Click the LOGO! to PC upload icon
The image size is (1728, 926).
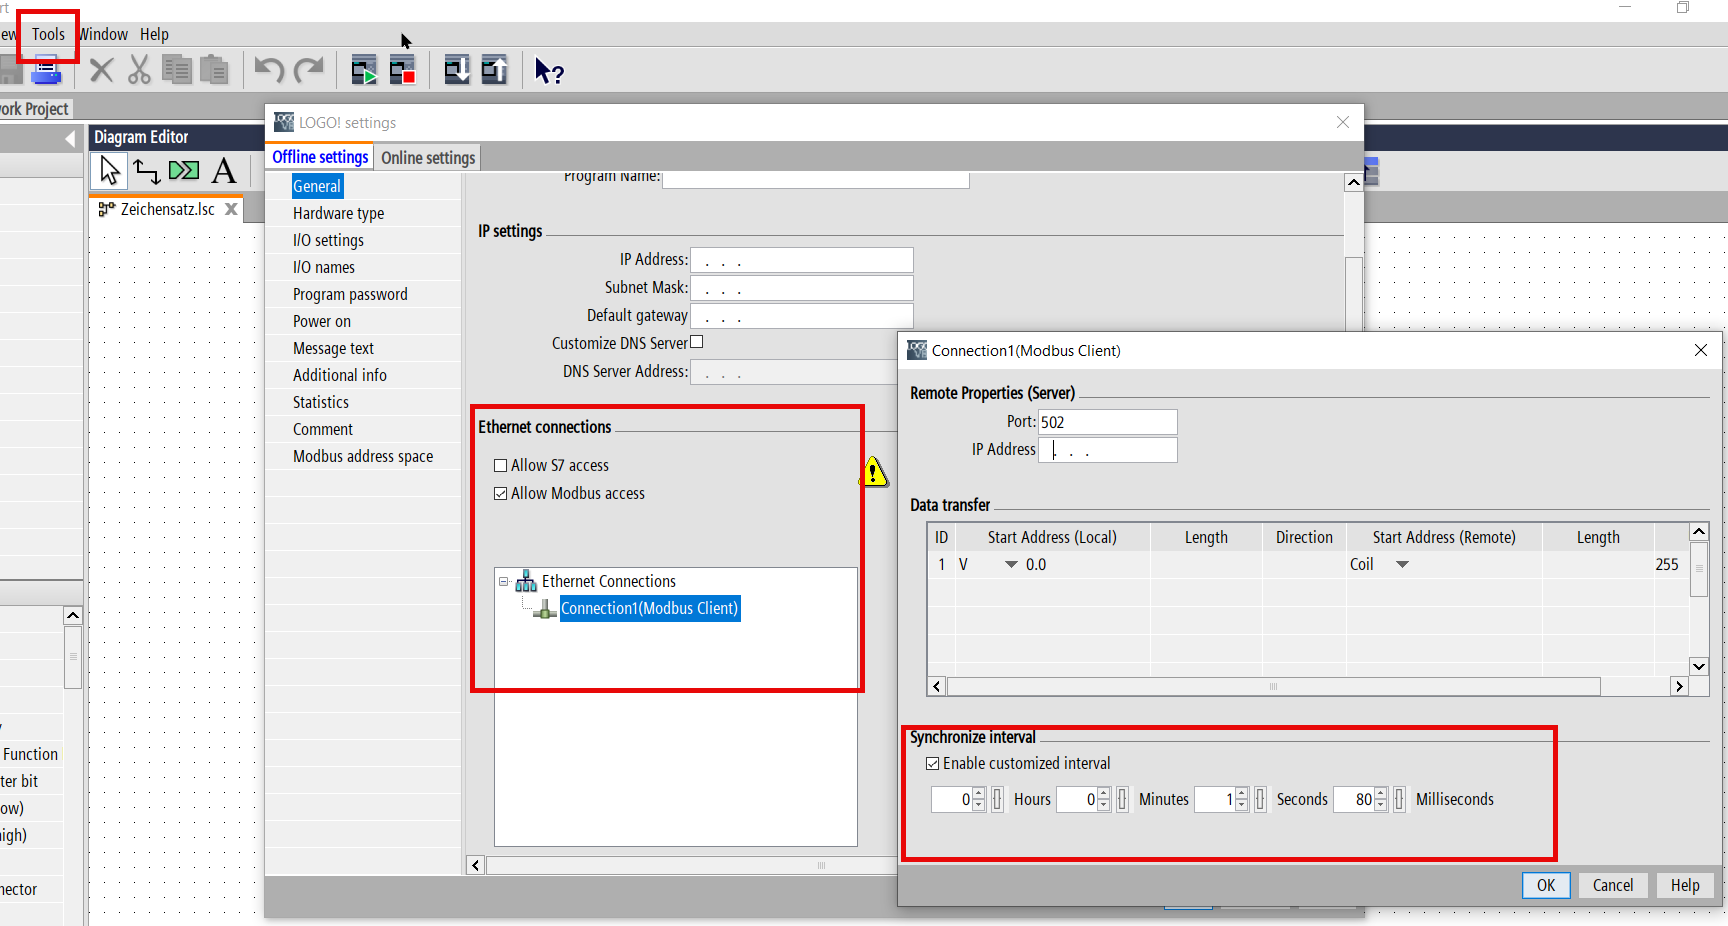(x=495, y=71)
